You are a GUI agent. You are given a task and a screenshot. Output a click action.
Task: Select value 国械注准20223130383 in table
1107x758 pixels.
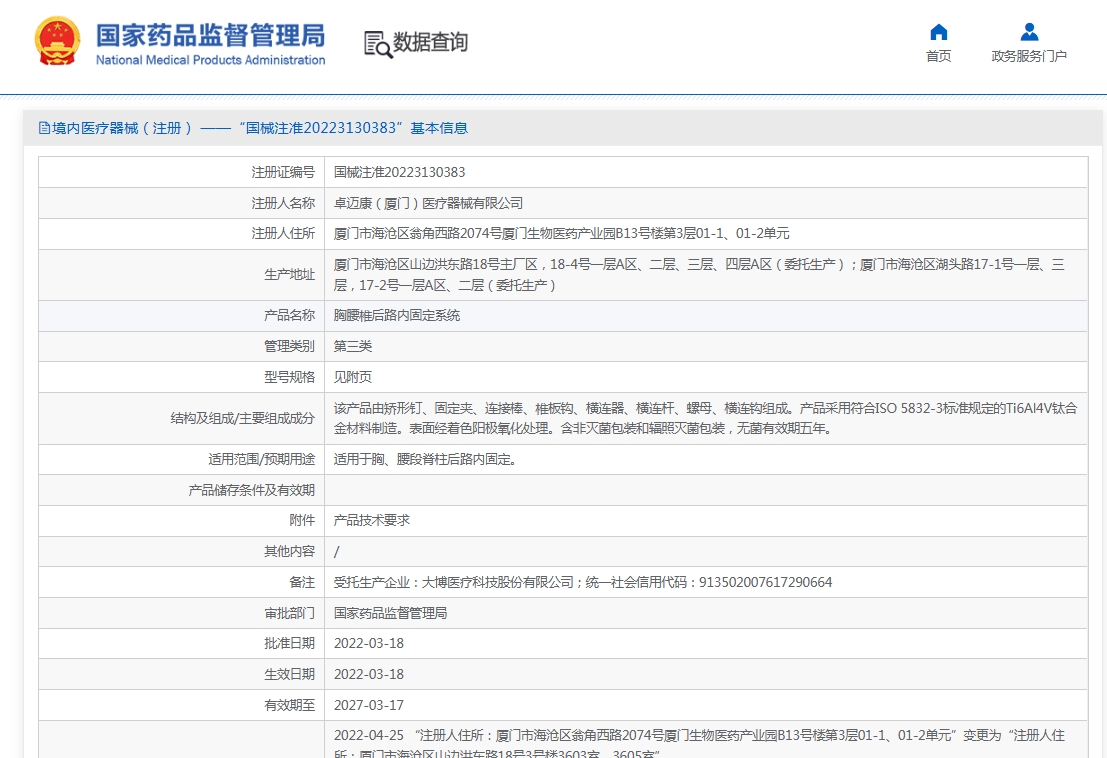[x=399, y=172]
